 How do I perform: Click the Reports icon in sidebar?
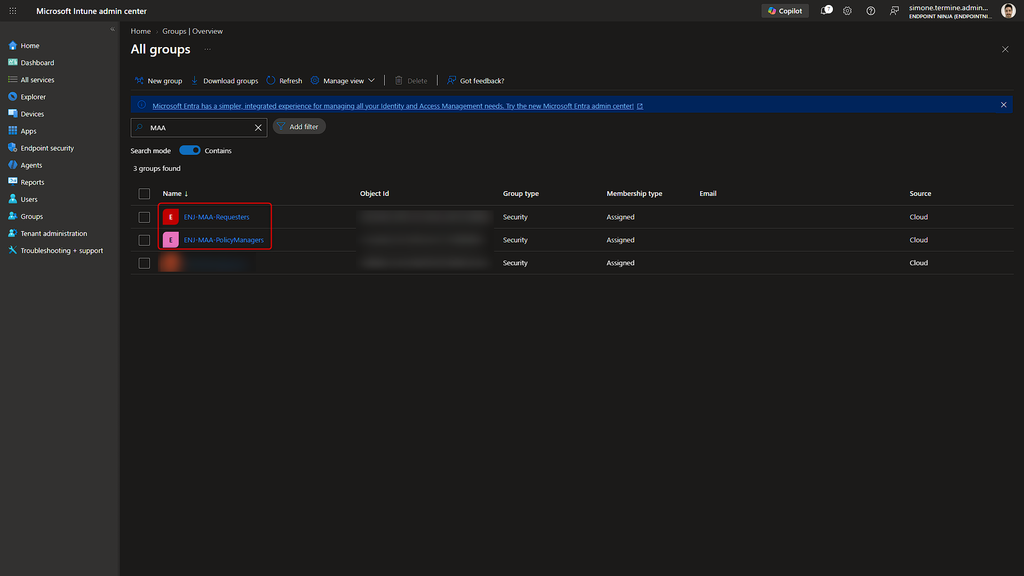pos(12,182)
